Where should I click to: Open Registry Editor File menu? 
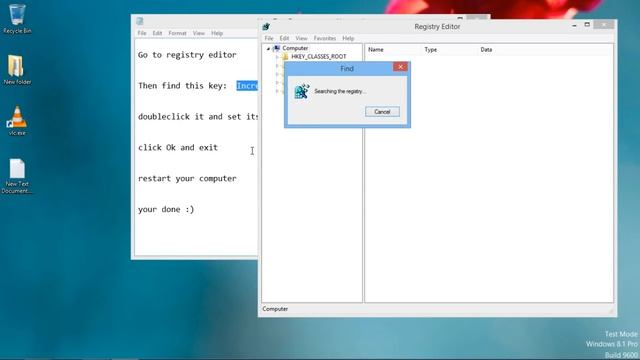point(269,38)
